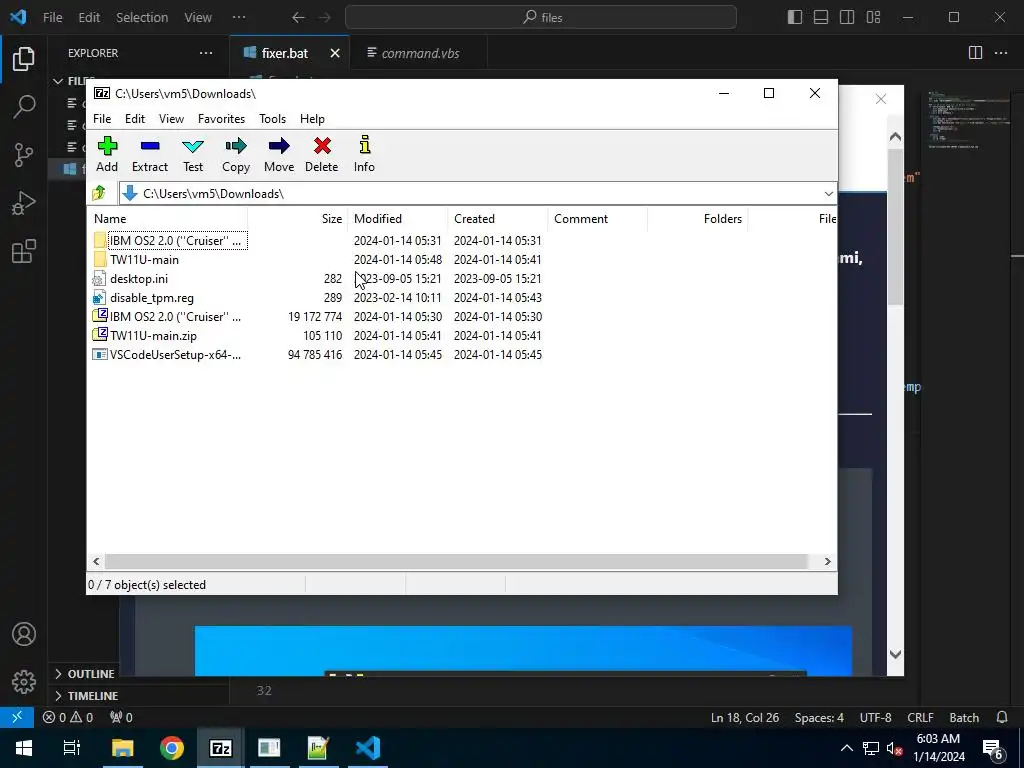The width and height of the screenshot is (1024, 768).
Task: Open the Favorites menu
Action: (x=221, y=119)
